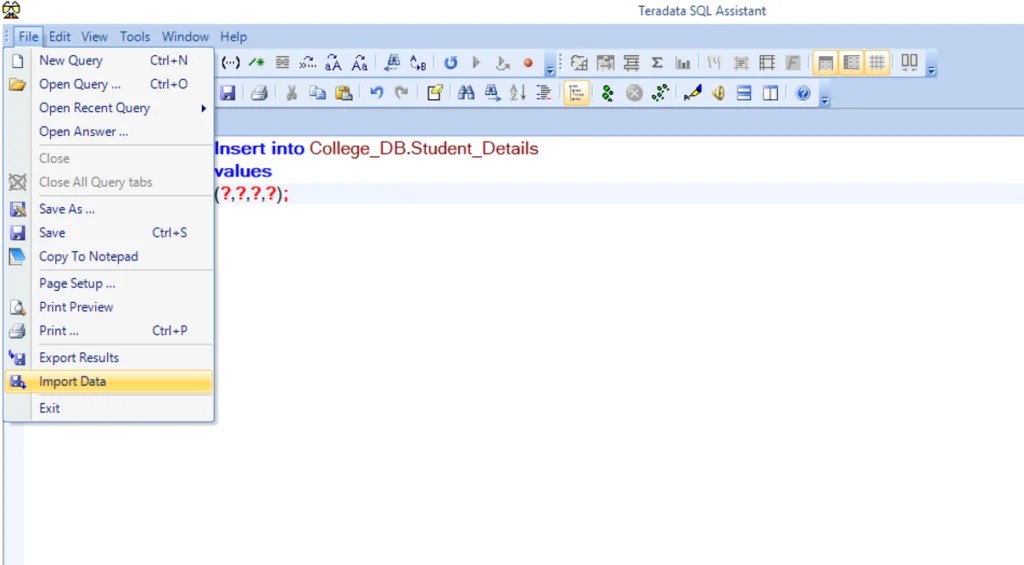Open the Edit menu
The height and width of the screenshot is (565, 1024).
point(59,37)
